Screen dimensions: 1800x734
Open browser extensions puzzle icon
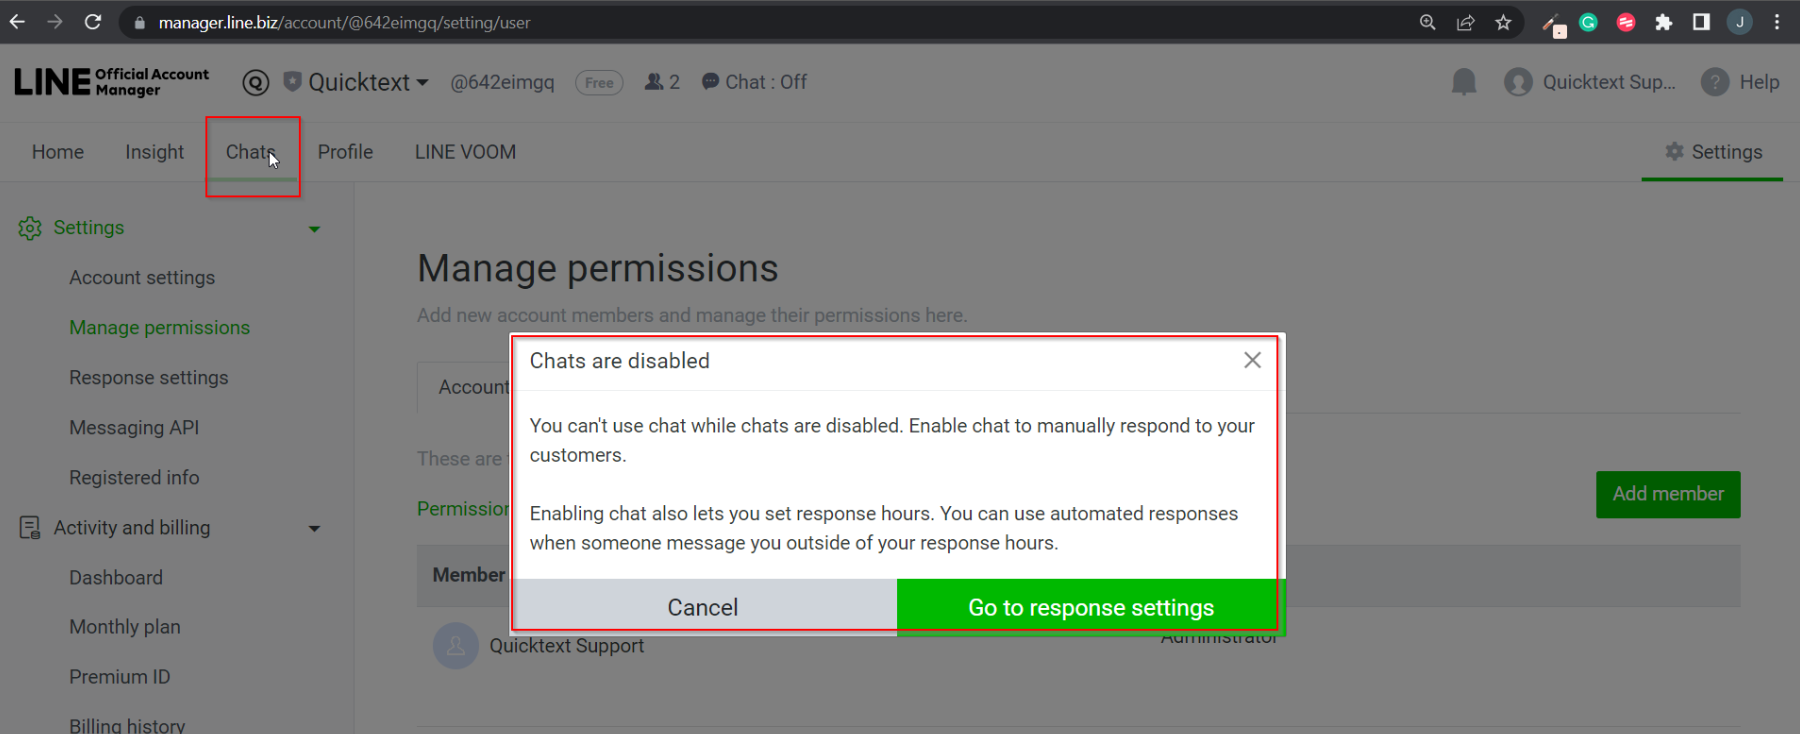(1664, 22)
